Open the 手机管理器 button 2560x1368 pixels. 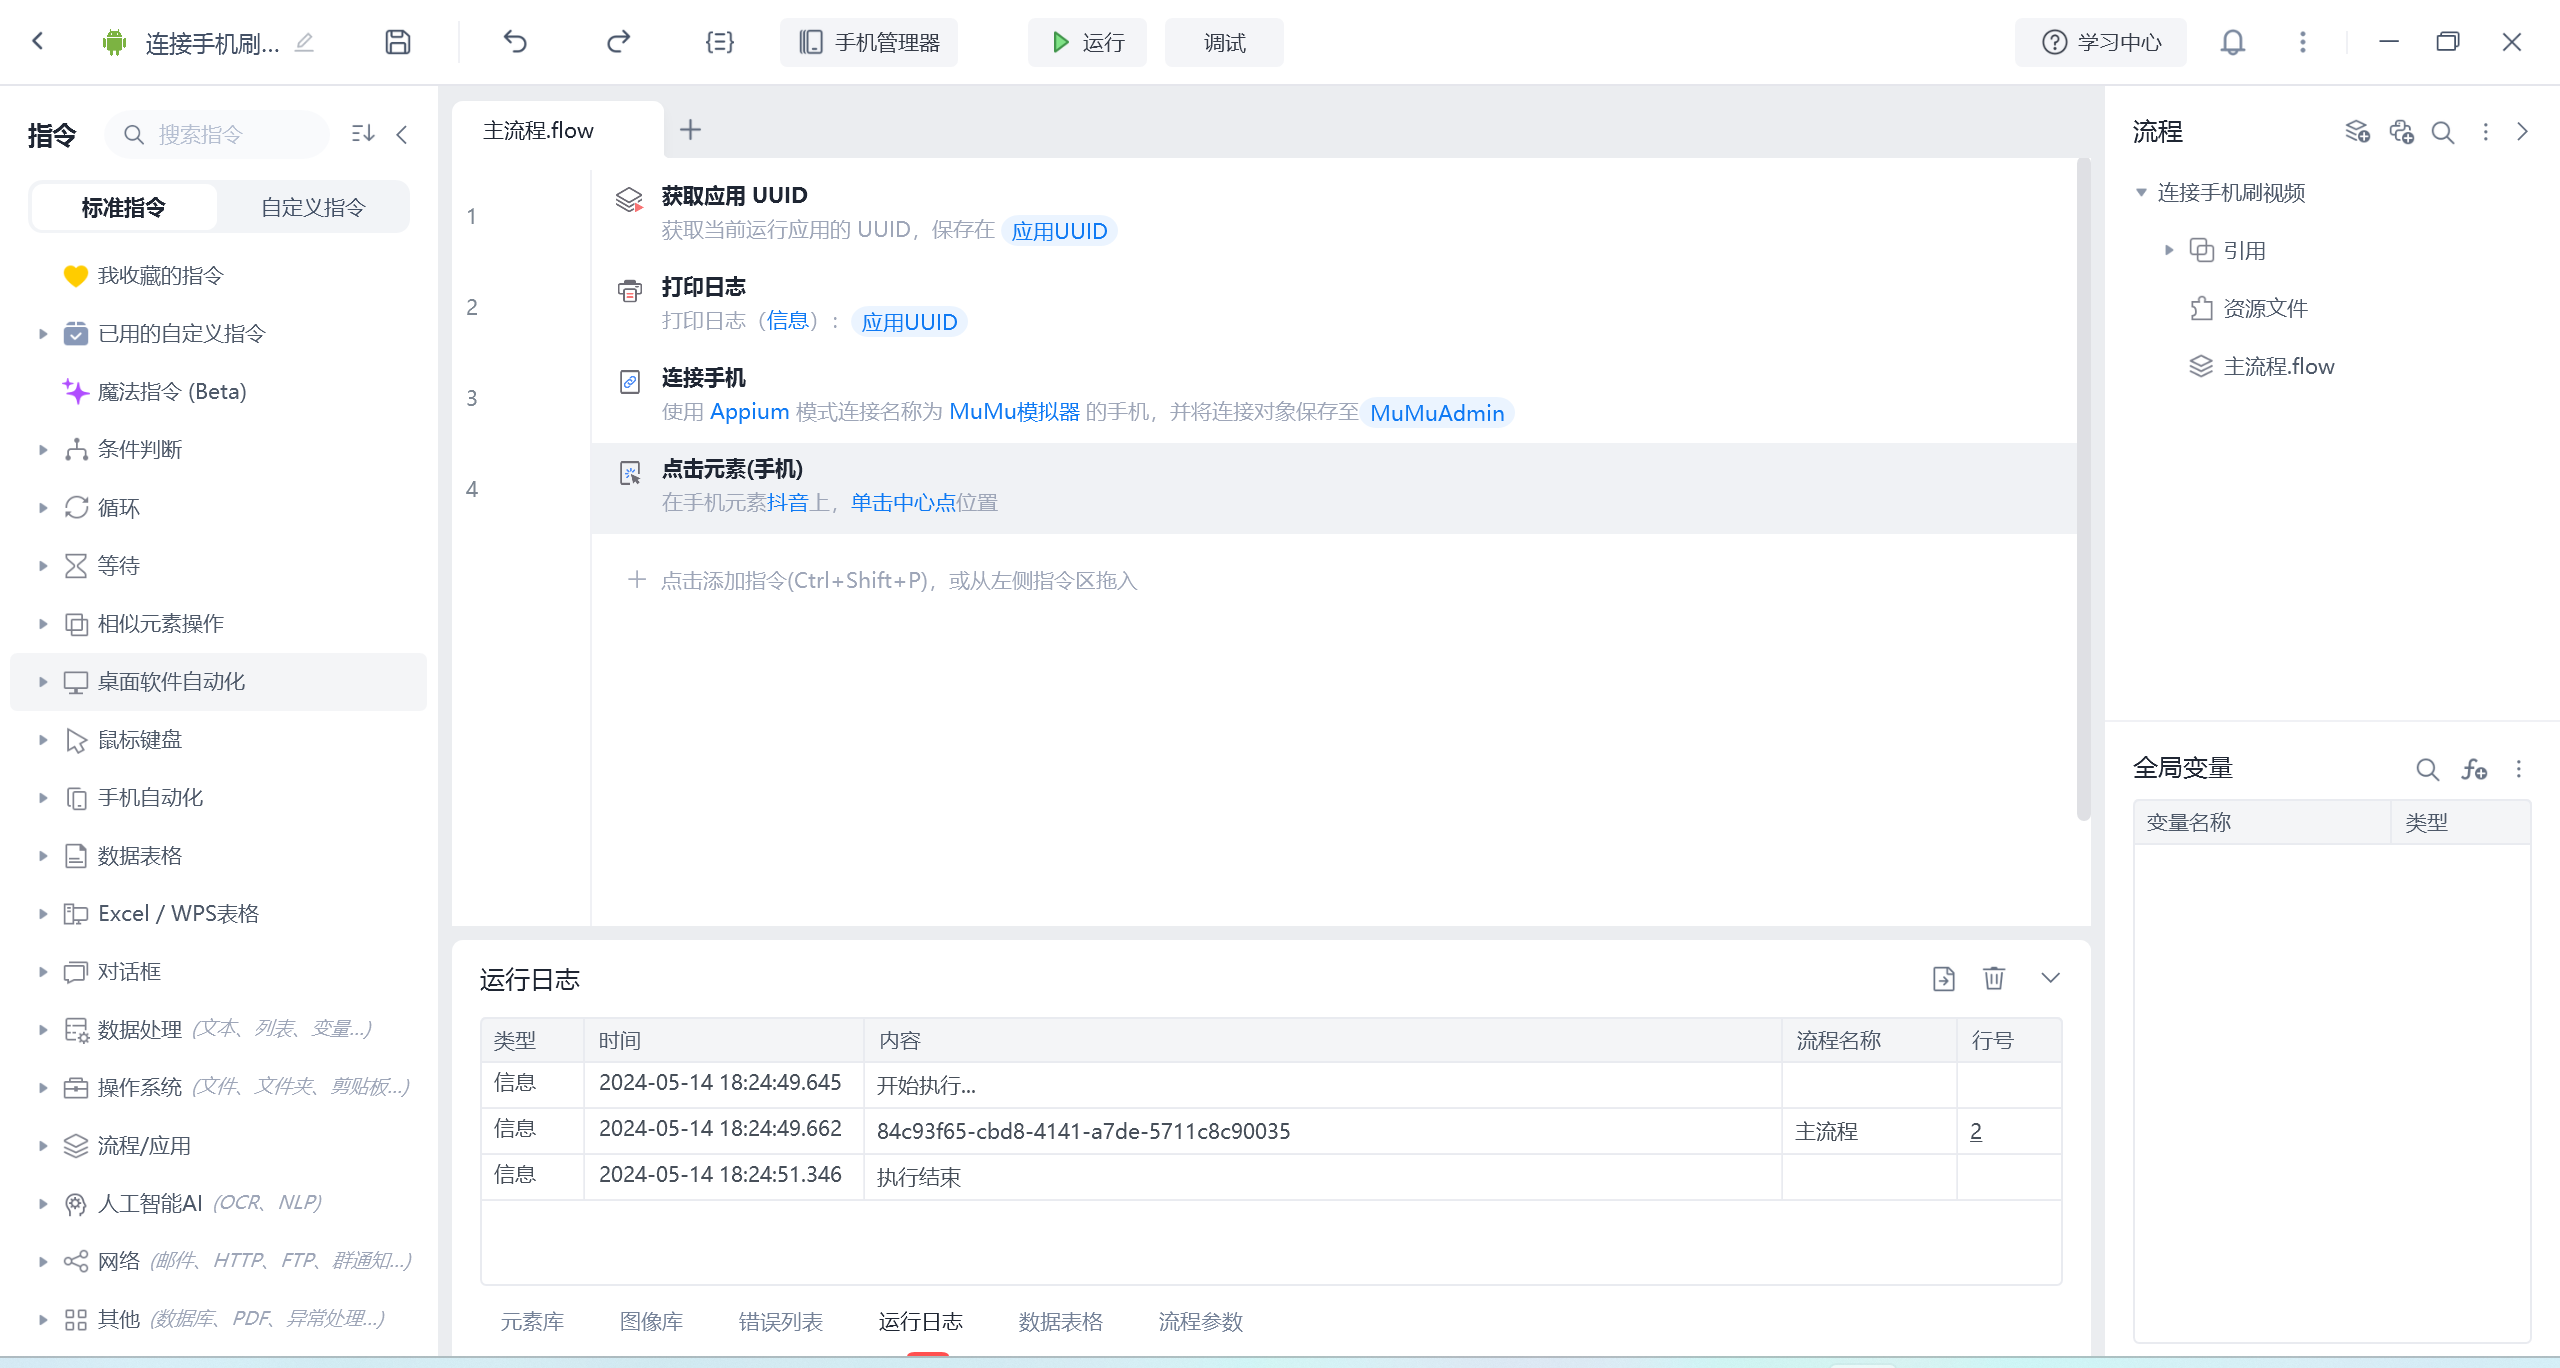[x=868, y=42]
